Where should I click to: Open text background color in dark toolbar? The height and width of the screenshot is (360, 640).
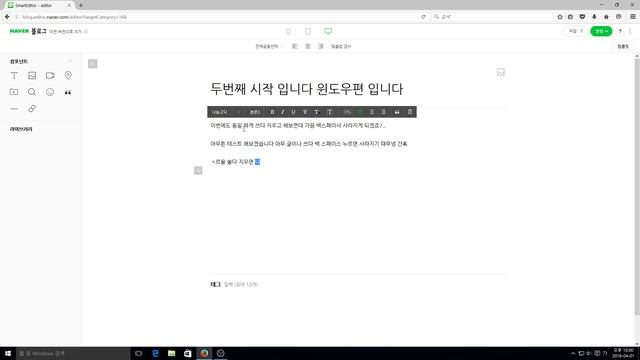click(330, 112)
